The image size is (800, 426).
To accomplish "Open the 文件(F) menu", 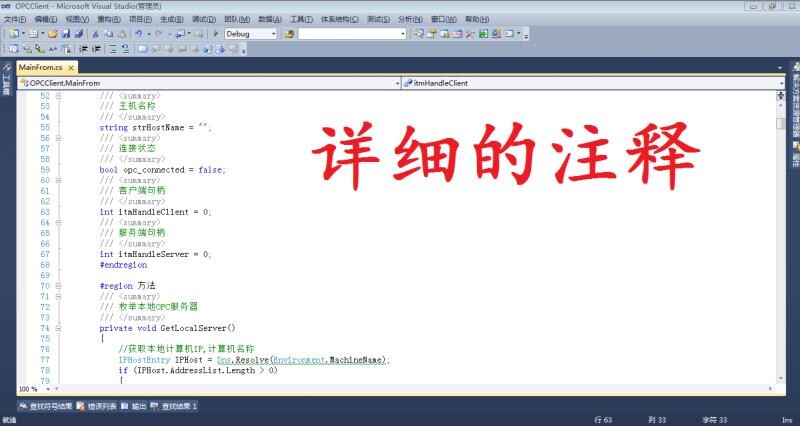I will 15,19.
